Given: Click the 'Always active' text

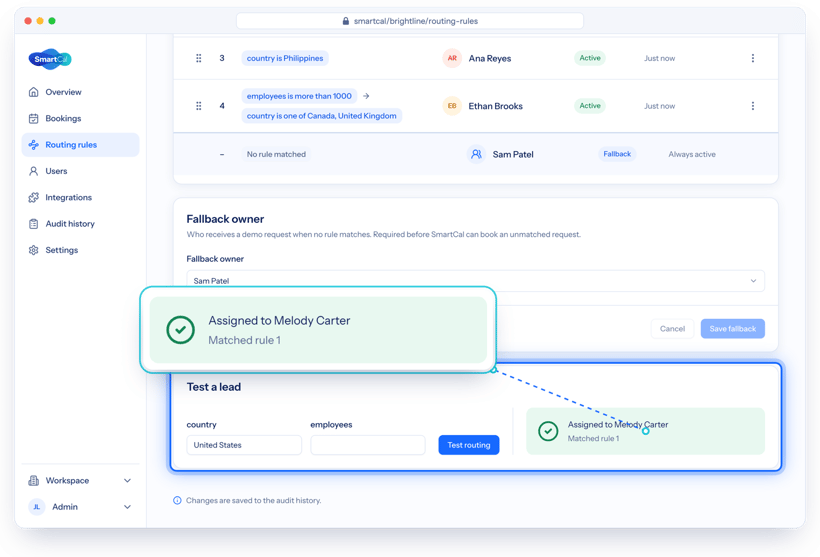Looking at the screenshot, I should pyautogui.click(x=692, y=154).
